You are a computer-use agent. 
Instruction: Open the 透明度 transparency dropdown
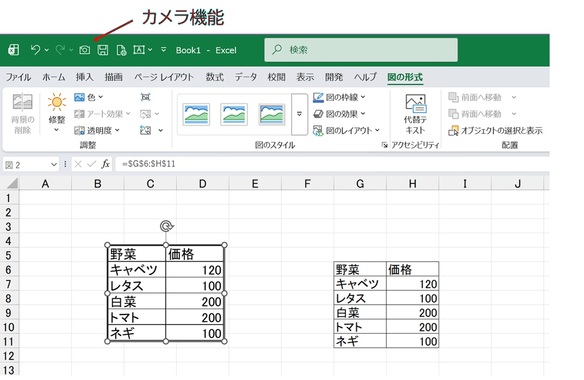97,130
